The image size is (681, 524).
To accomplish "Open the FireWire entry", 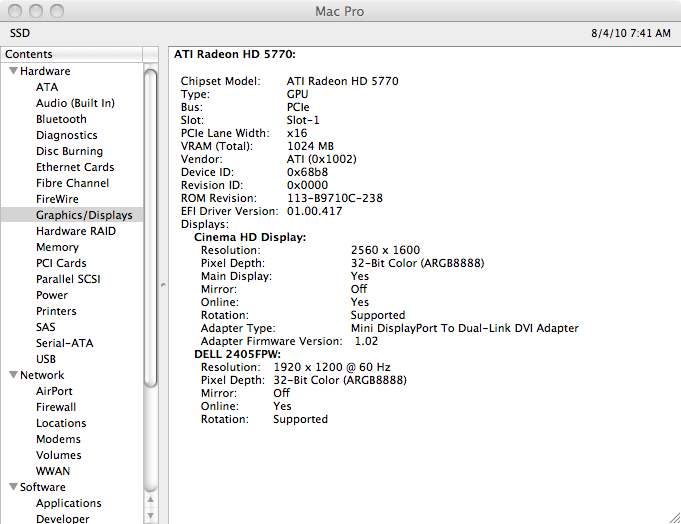I will (x=57, y=199).
